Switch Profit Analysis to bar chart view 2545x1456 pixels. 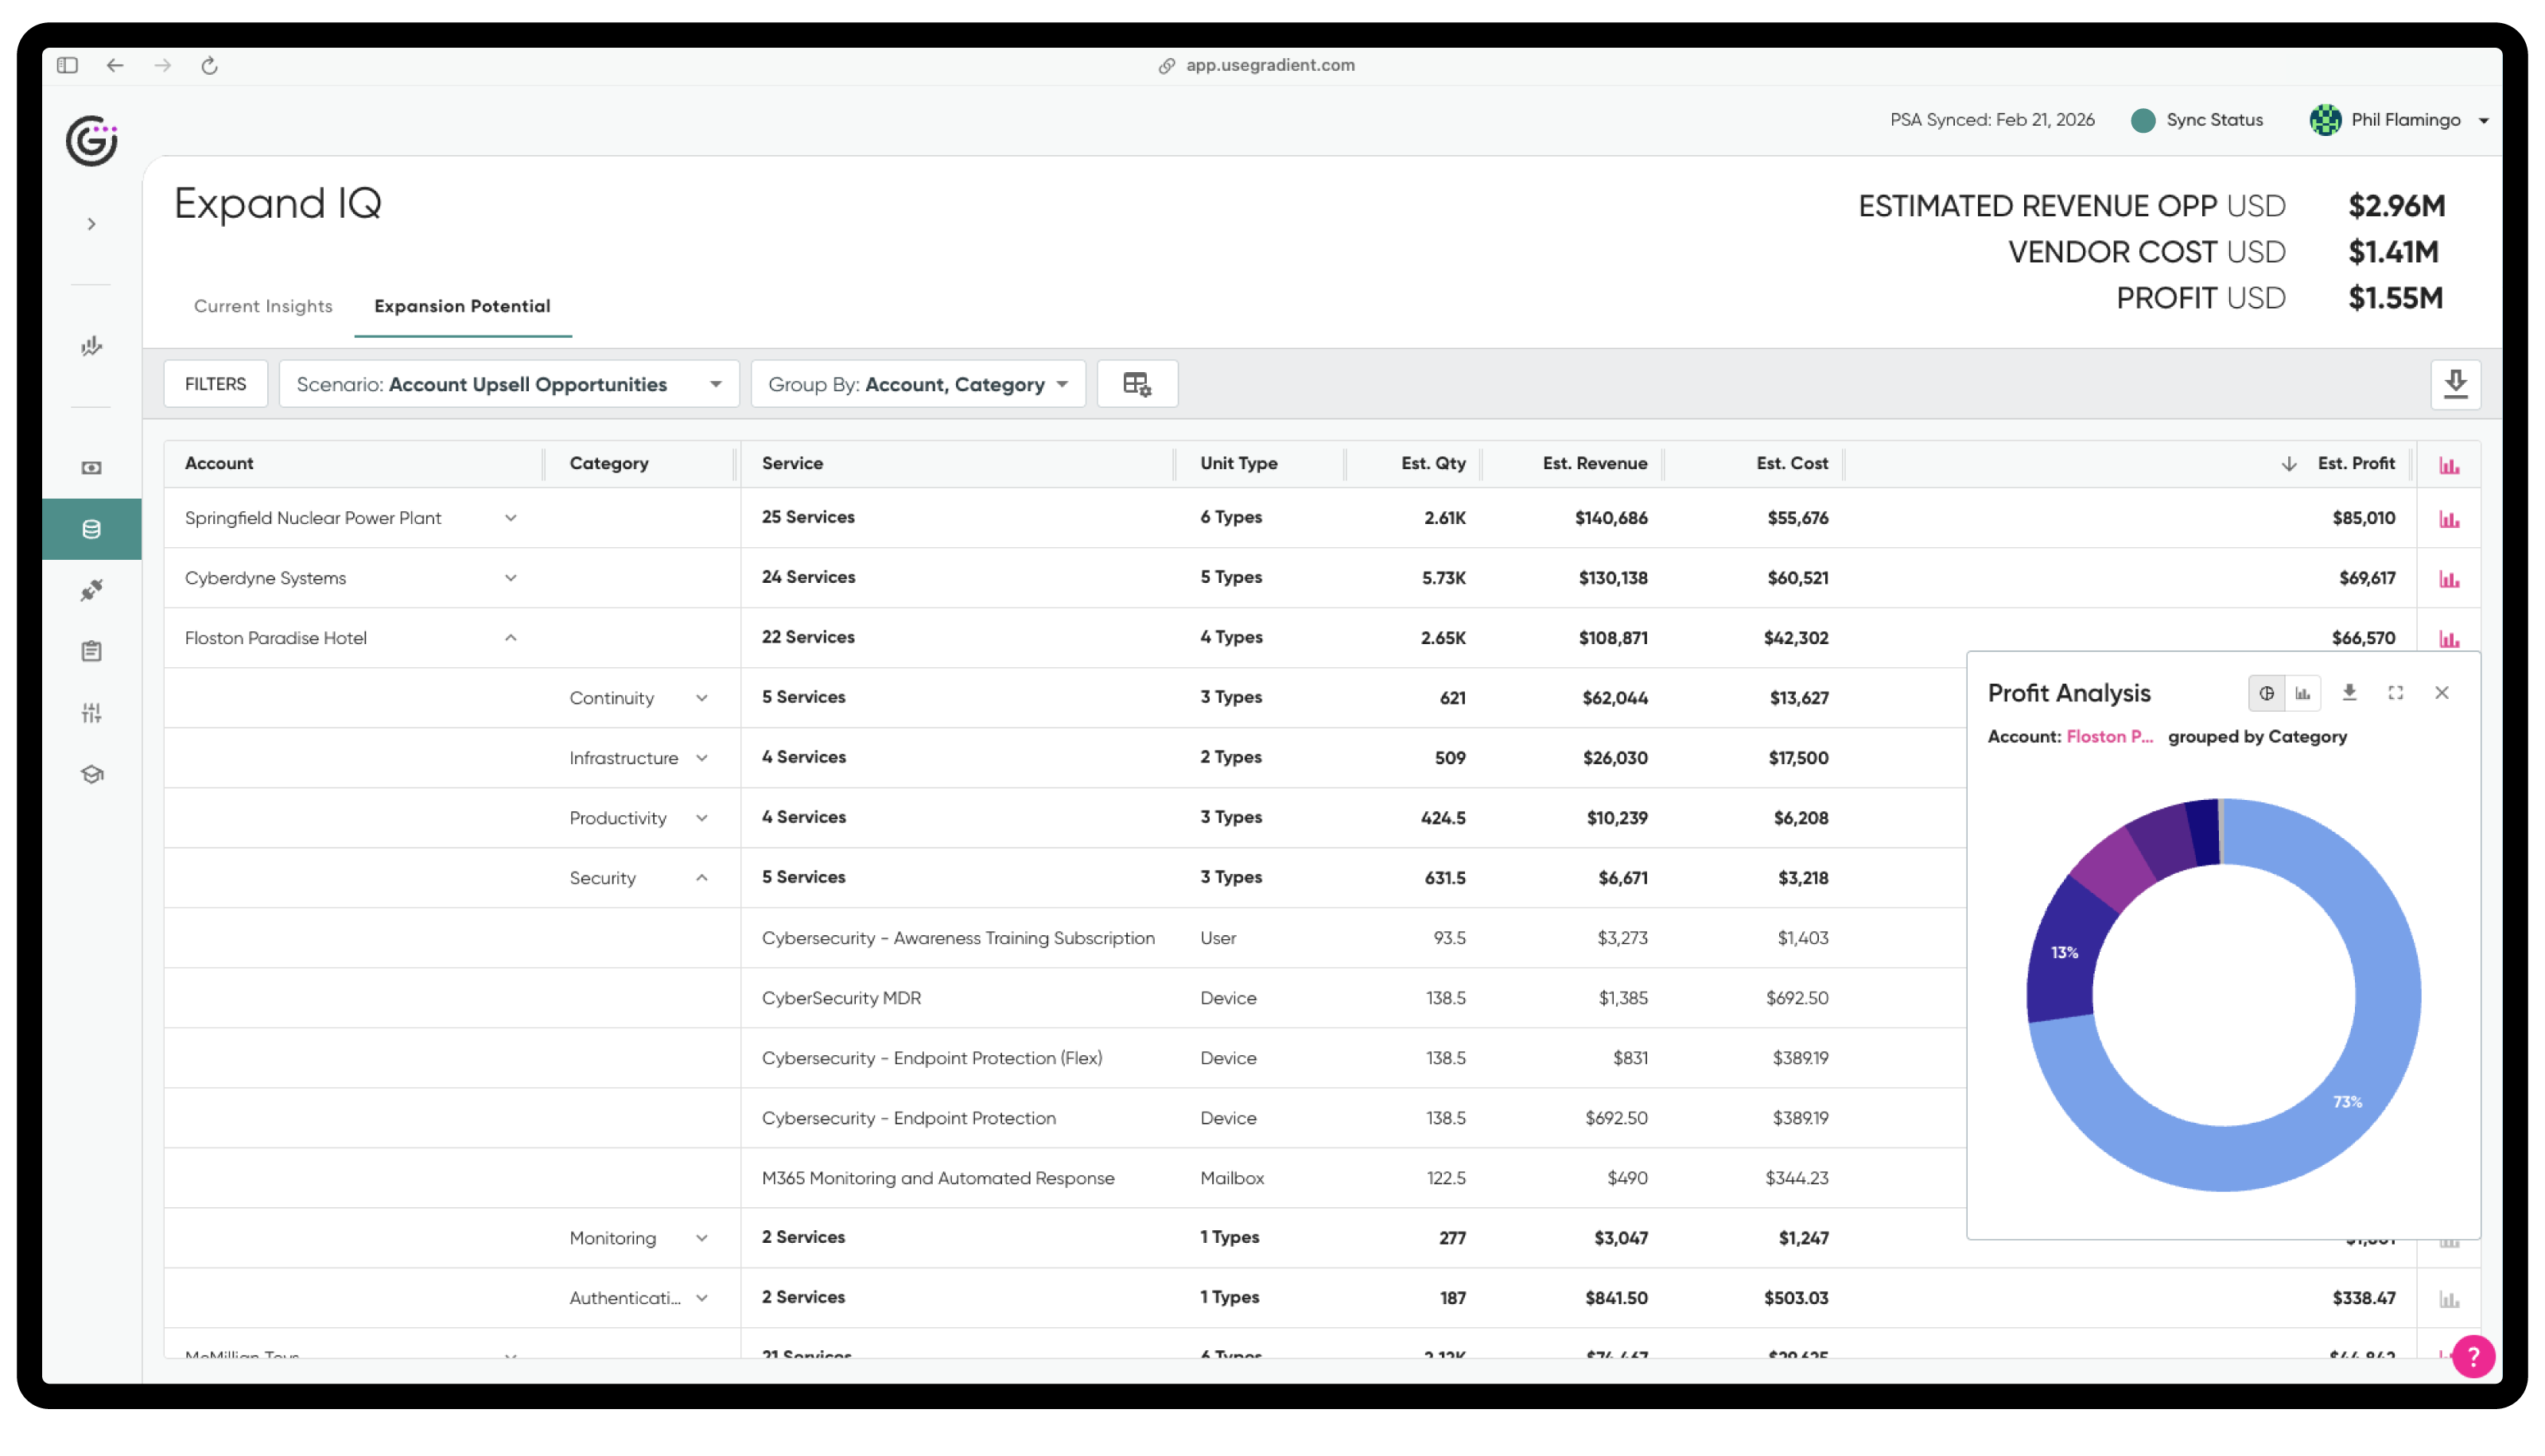tap(2303, 693)
